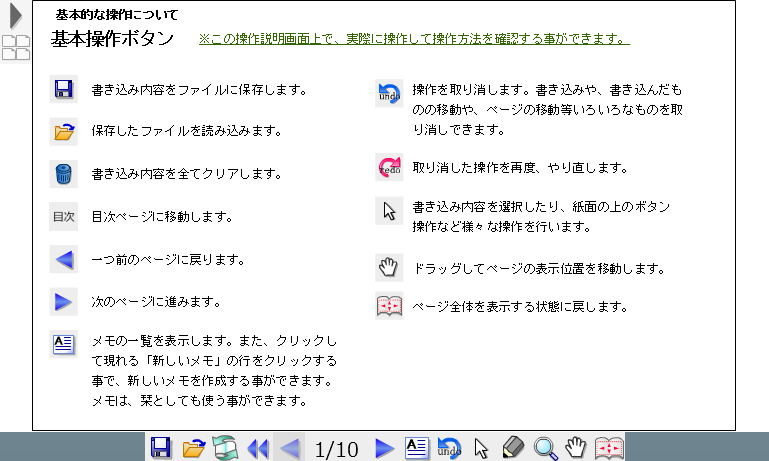769x461 pixels.
Task: Click the page thumbnails layout icon at left
Action: (x=16, y=48)
